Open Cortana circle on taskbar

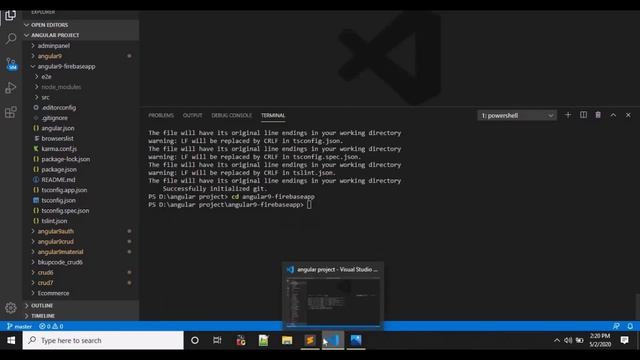point(195,340)
